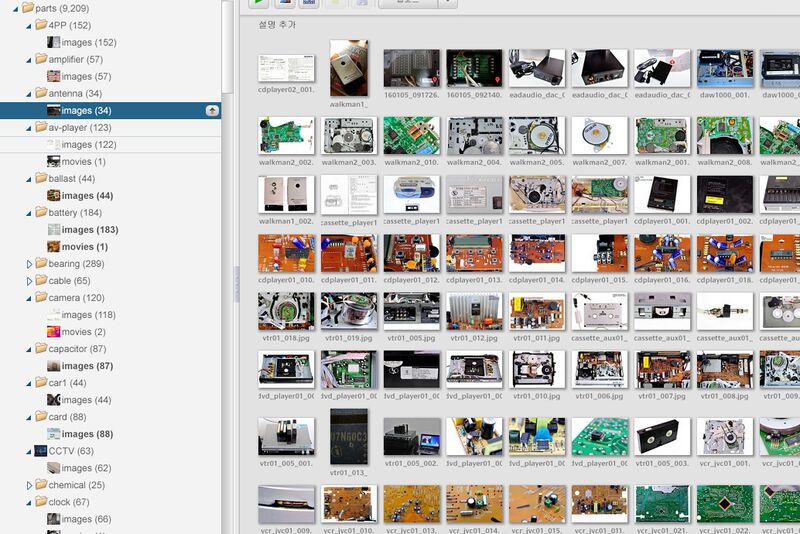Click the CCTV album icon

click(40, 451)
